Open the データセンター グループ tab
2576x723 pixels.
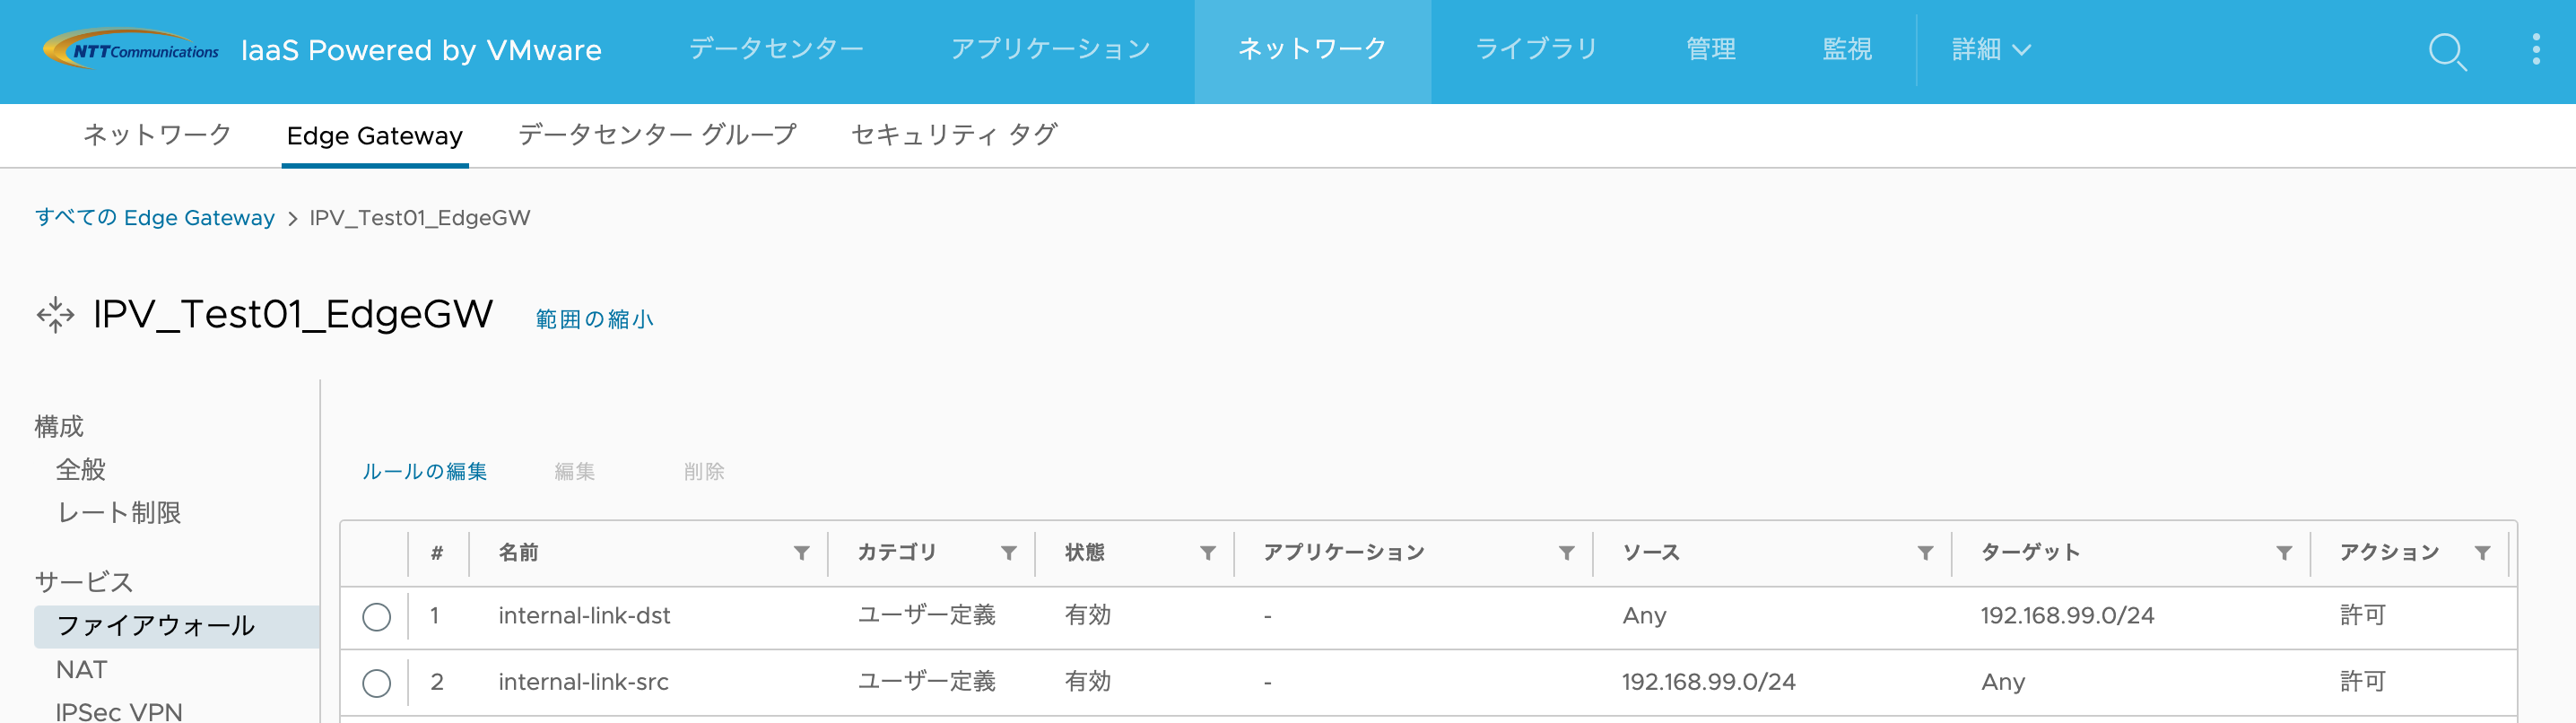coord(655,135)
